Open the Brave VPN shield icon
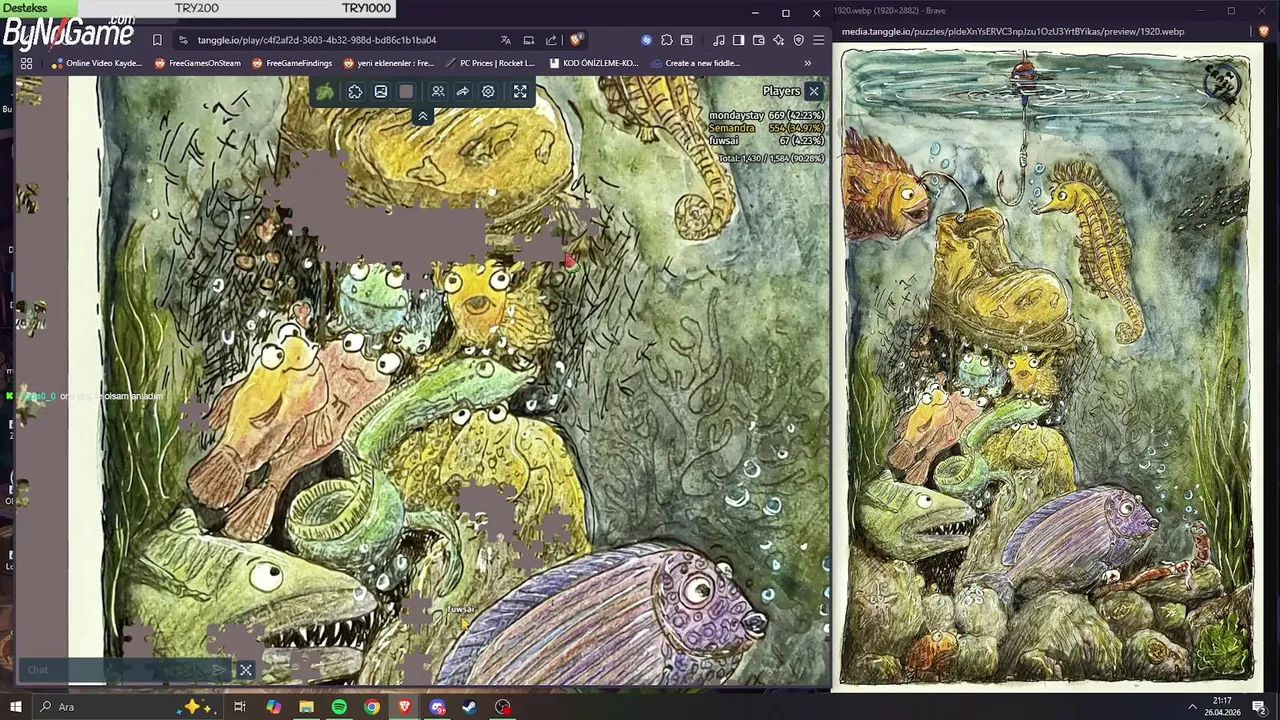This screenshot has height=720, width=1280. pyautogui.click(x=799, y=40)
